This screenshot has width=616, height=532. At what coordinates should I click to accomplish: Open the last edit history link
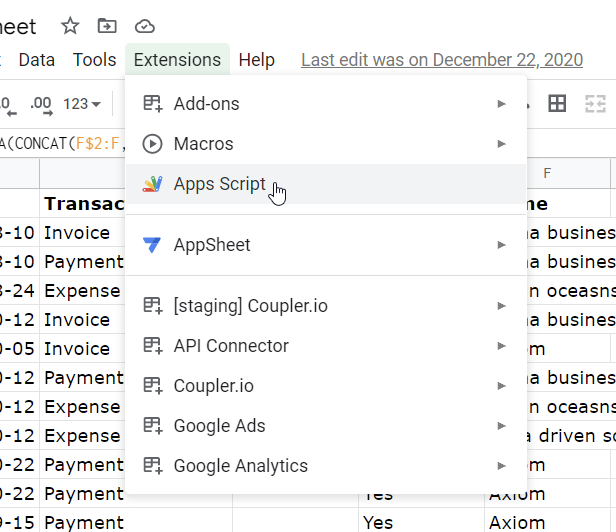tap(442, 60)
